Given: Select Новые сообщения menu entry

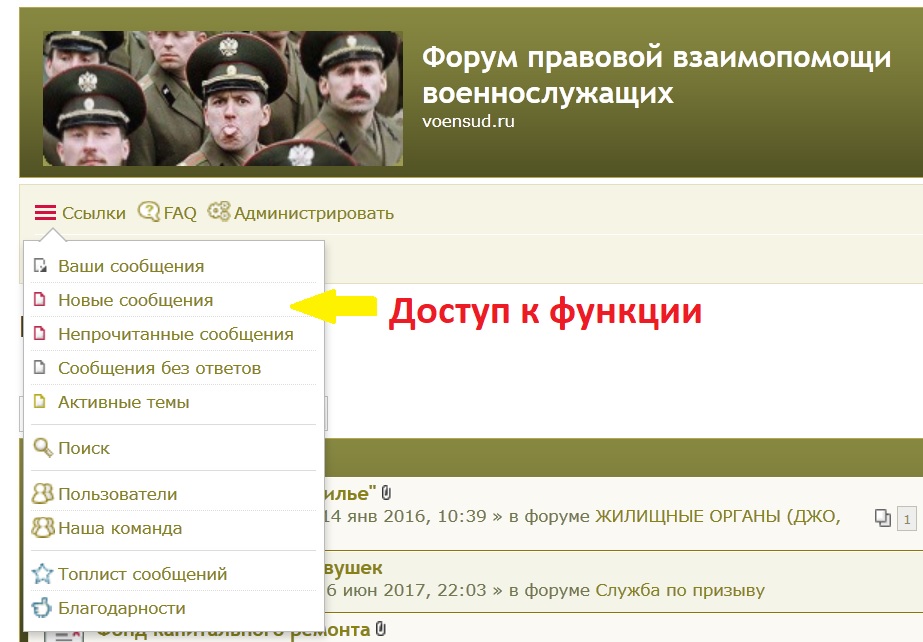Looking at the screenshot, I should pyautogui.click(x=135, y=300).
